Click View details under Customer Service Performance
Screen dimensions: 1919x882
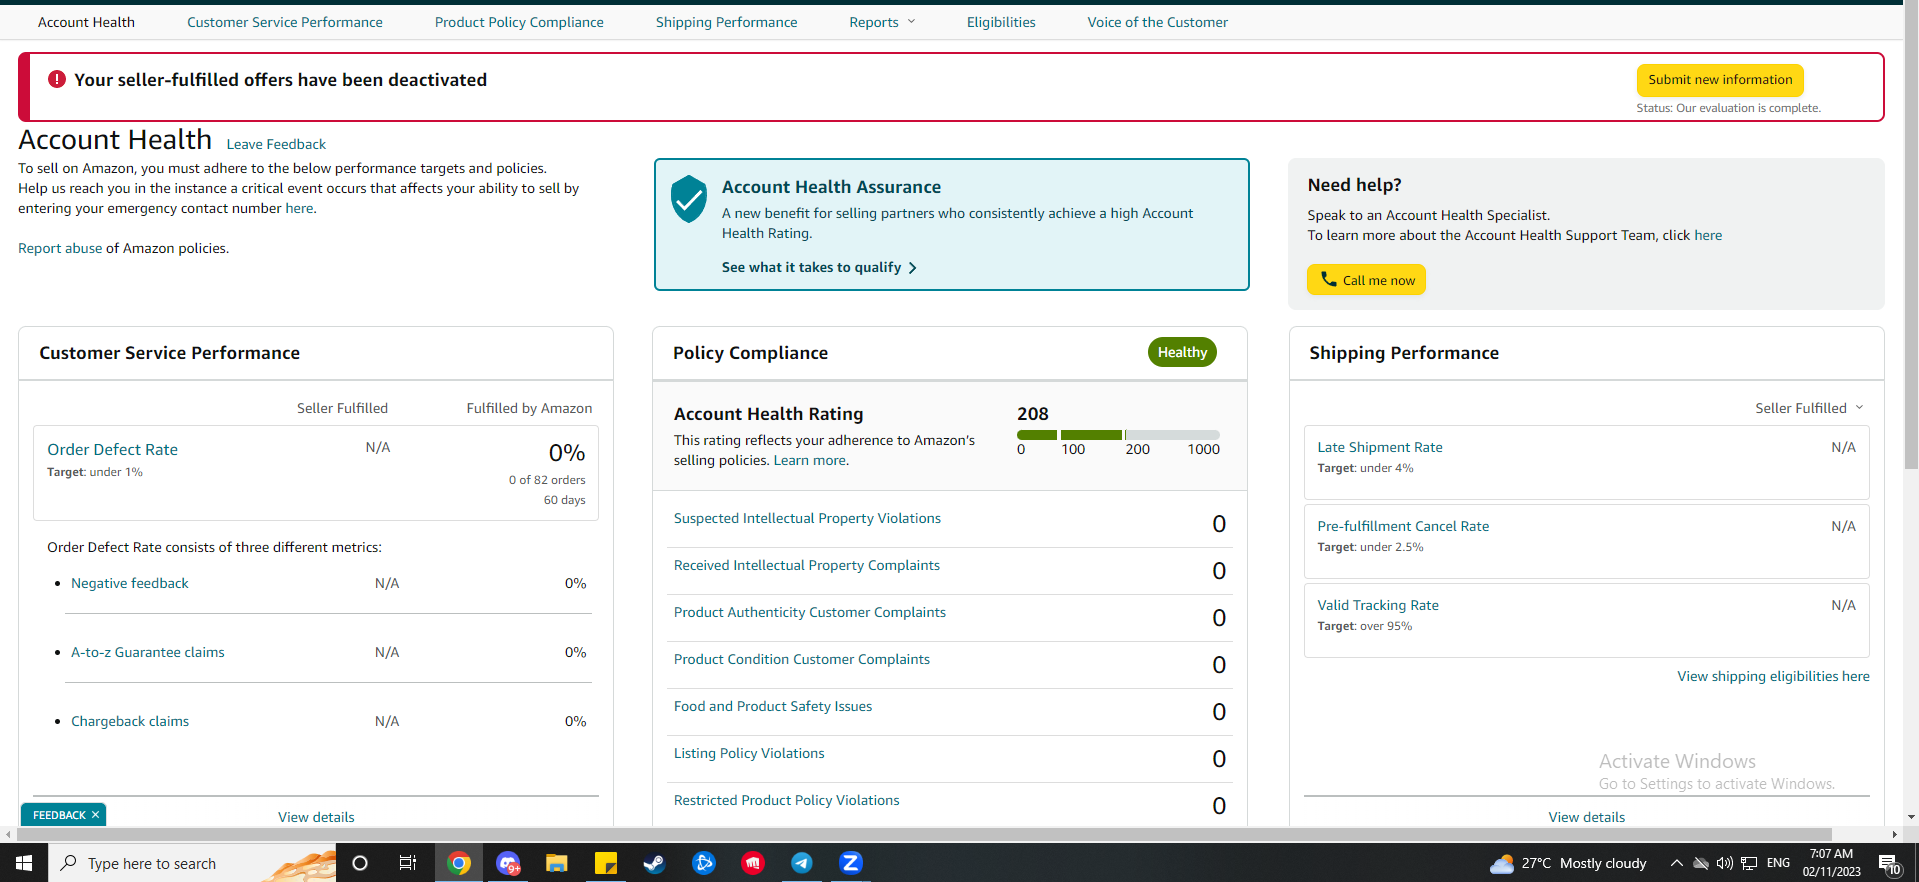(316, 817)
